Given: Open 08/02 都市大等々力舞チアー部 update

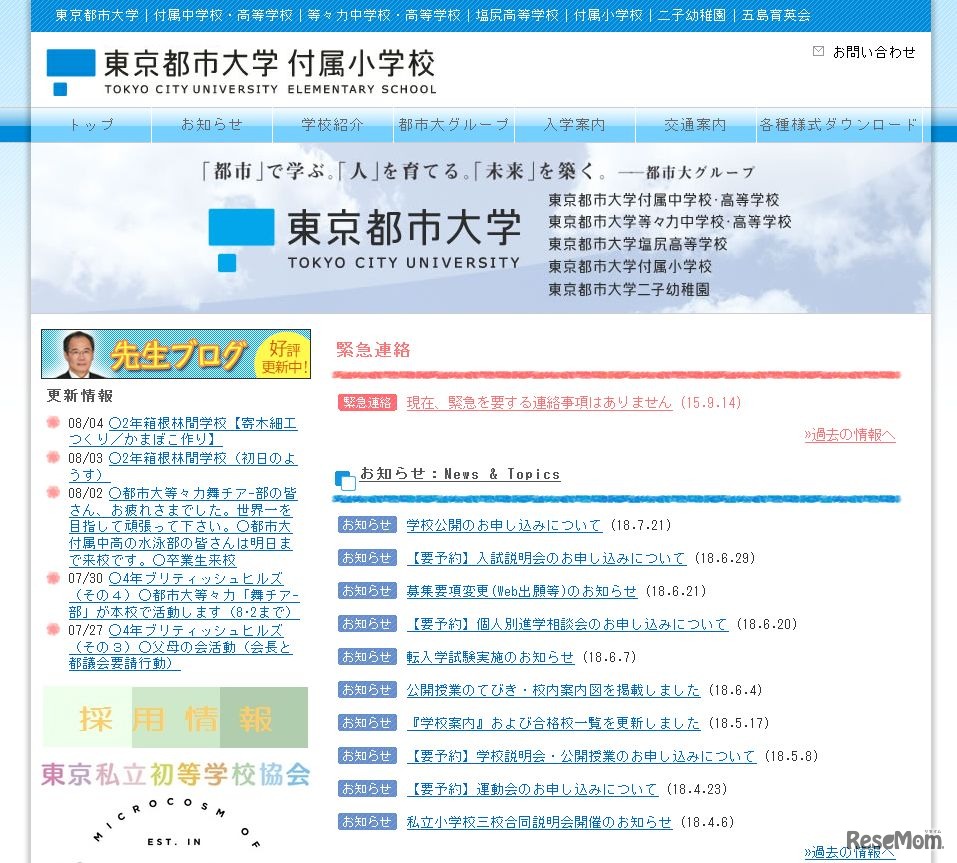Looking at the screenshot, I should [x=182, y=526].
